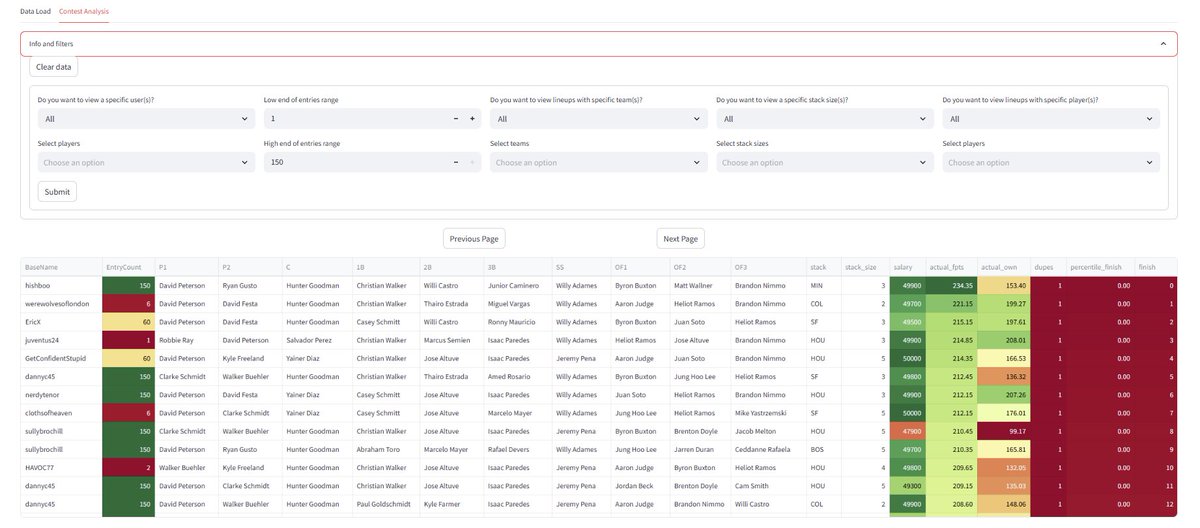The height and width of the screenshot is (528, 1200).
Task: Click Ceddanne Rafaela outfield cell
Action: (x=768, y=449)
